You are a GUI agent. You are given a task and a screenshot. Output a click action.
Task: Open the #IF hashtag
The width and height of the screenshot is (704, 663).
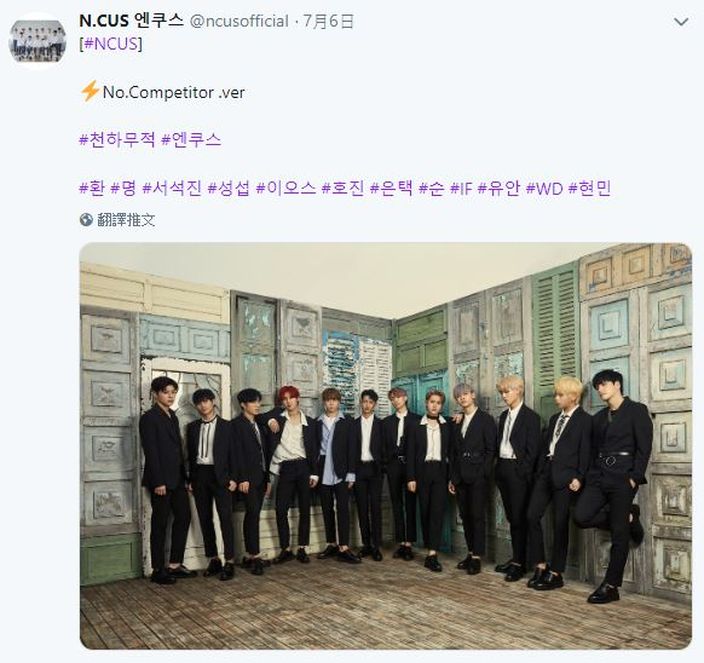pyautogui.click(x=461, y=188)
